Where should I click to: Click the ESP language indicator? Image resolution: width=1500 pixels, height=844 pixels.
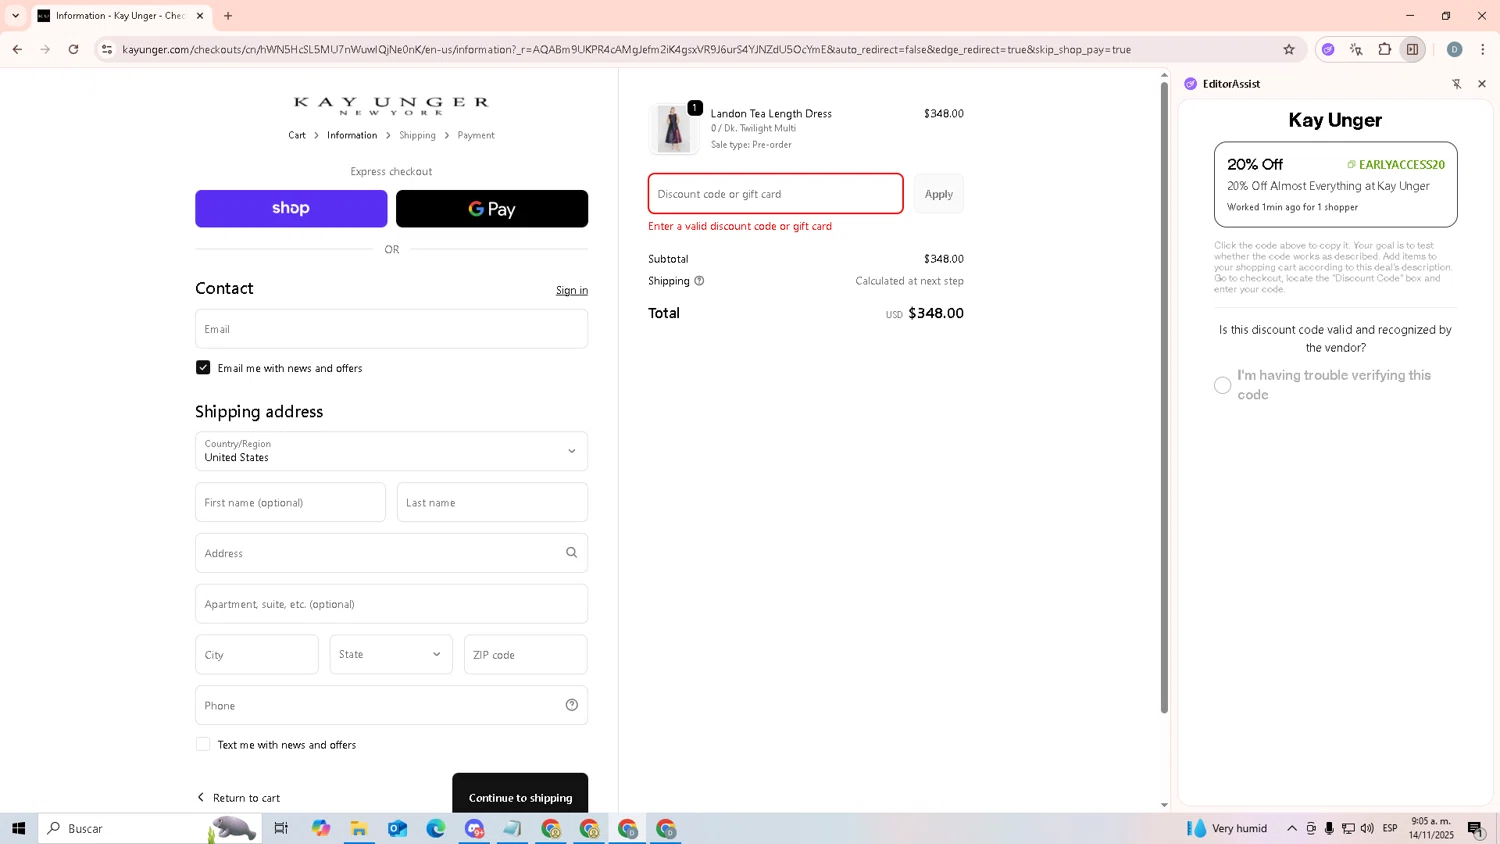1390,828
